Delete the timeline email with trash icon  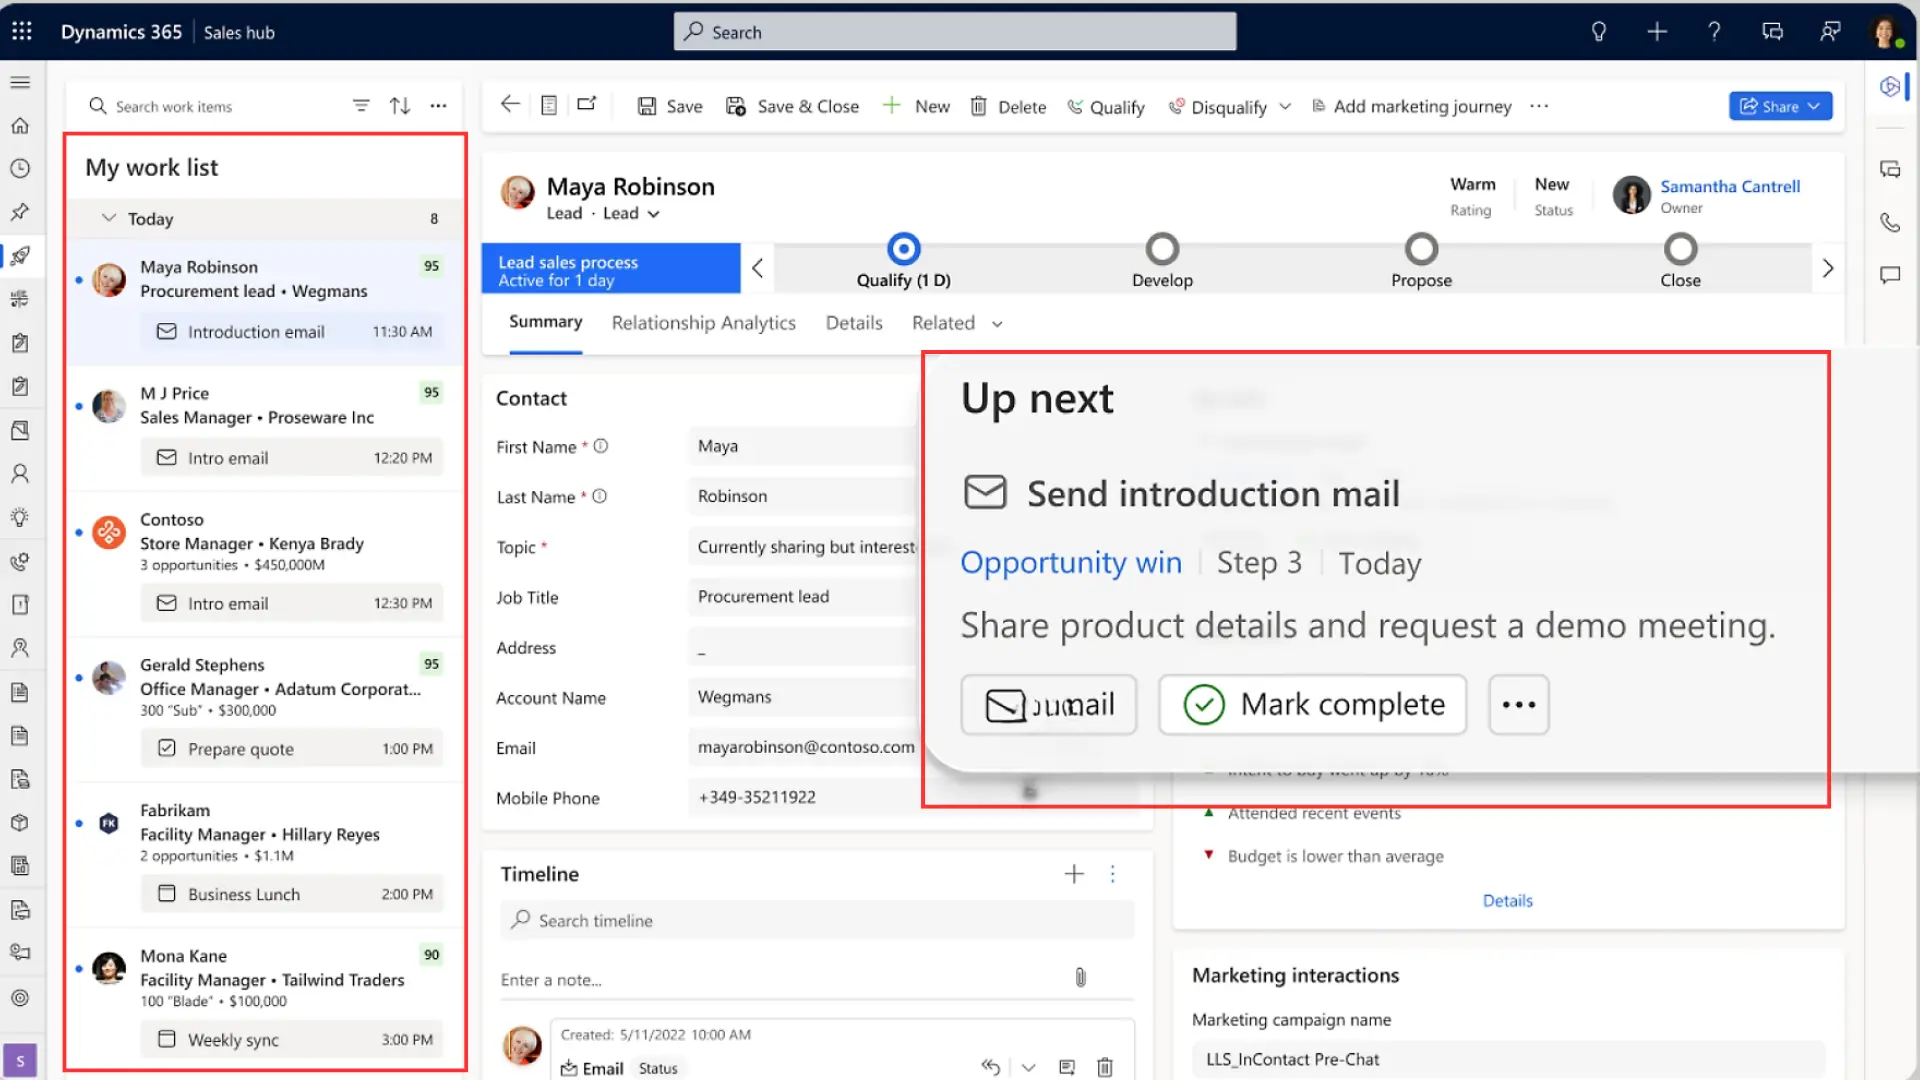(x=1104, y=1067)
